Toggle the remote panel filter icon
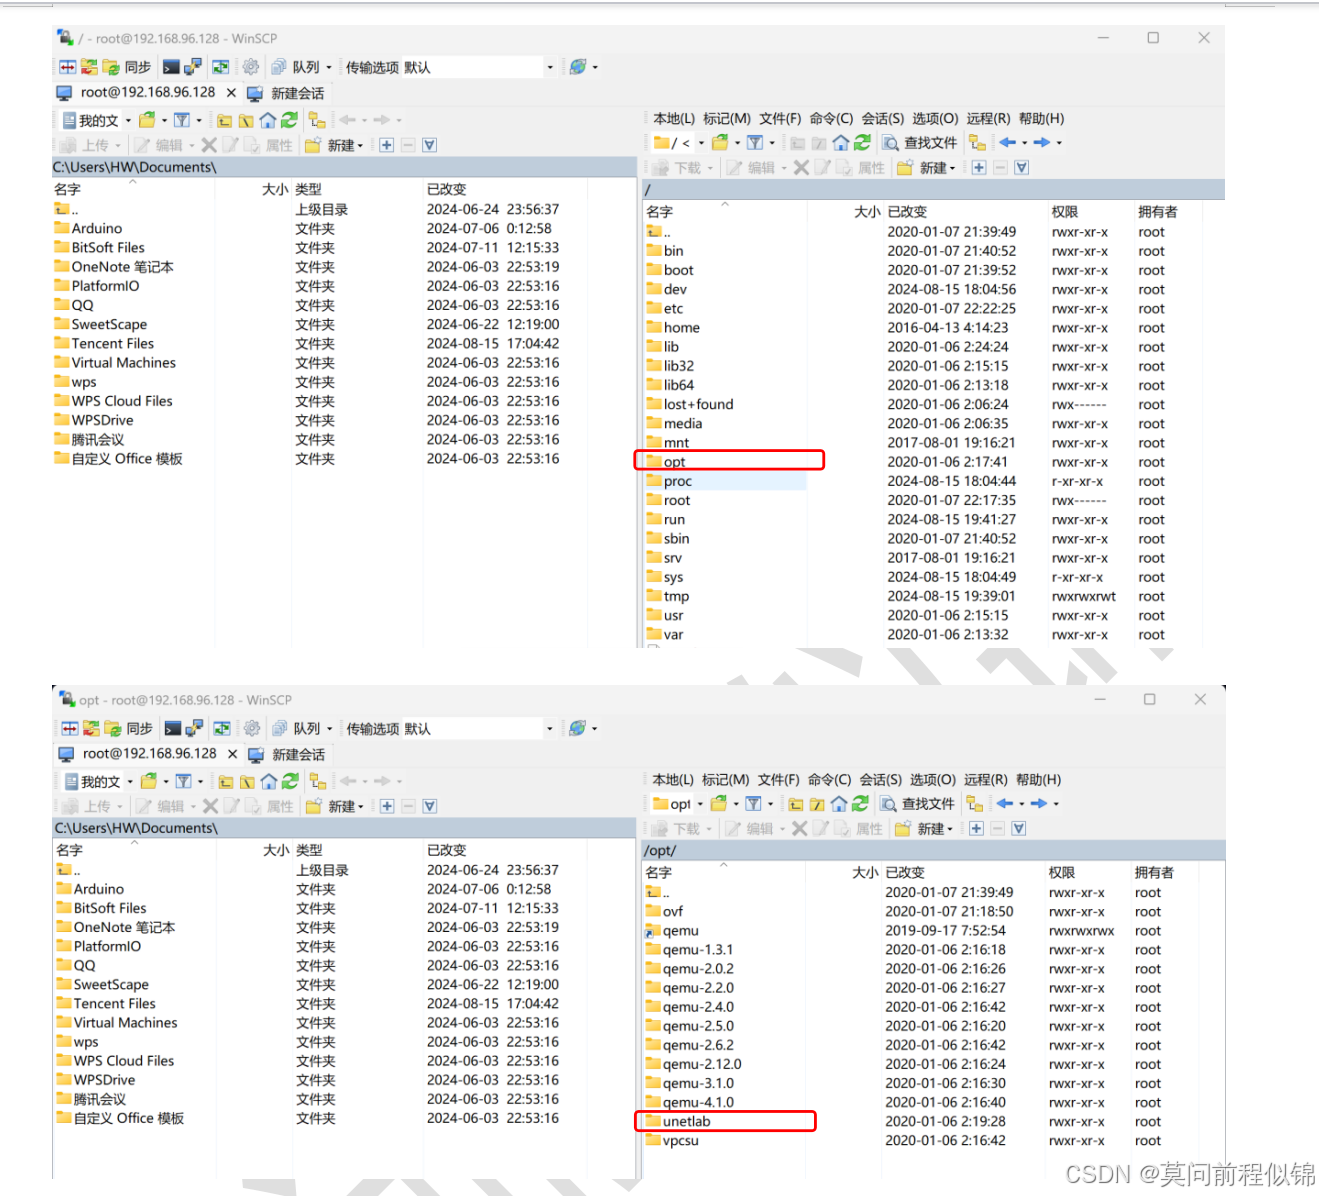 [756, 143]
